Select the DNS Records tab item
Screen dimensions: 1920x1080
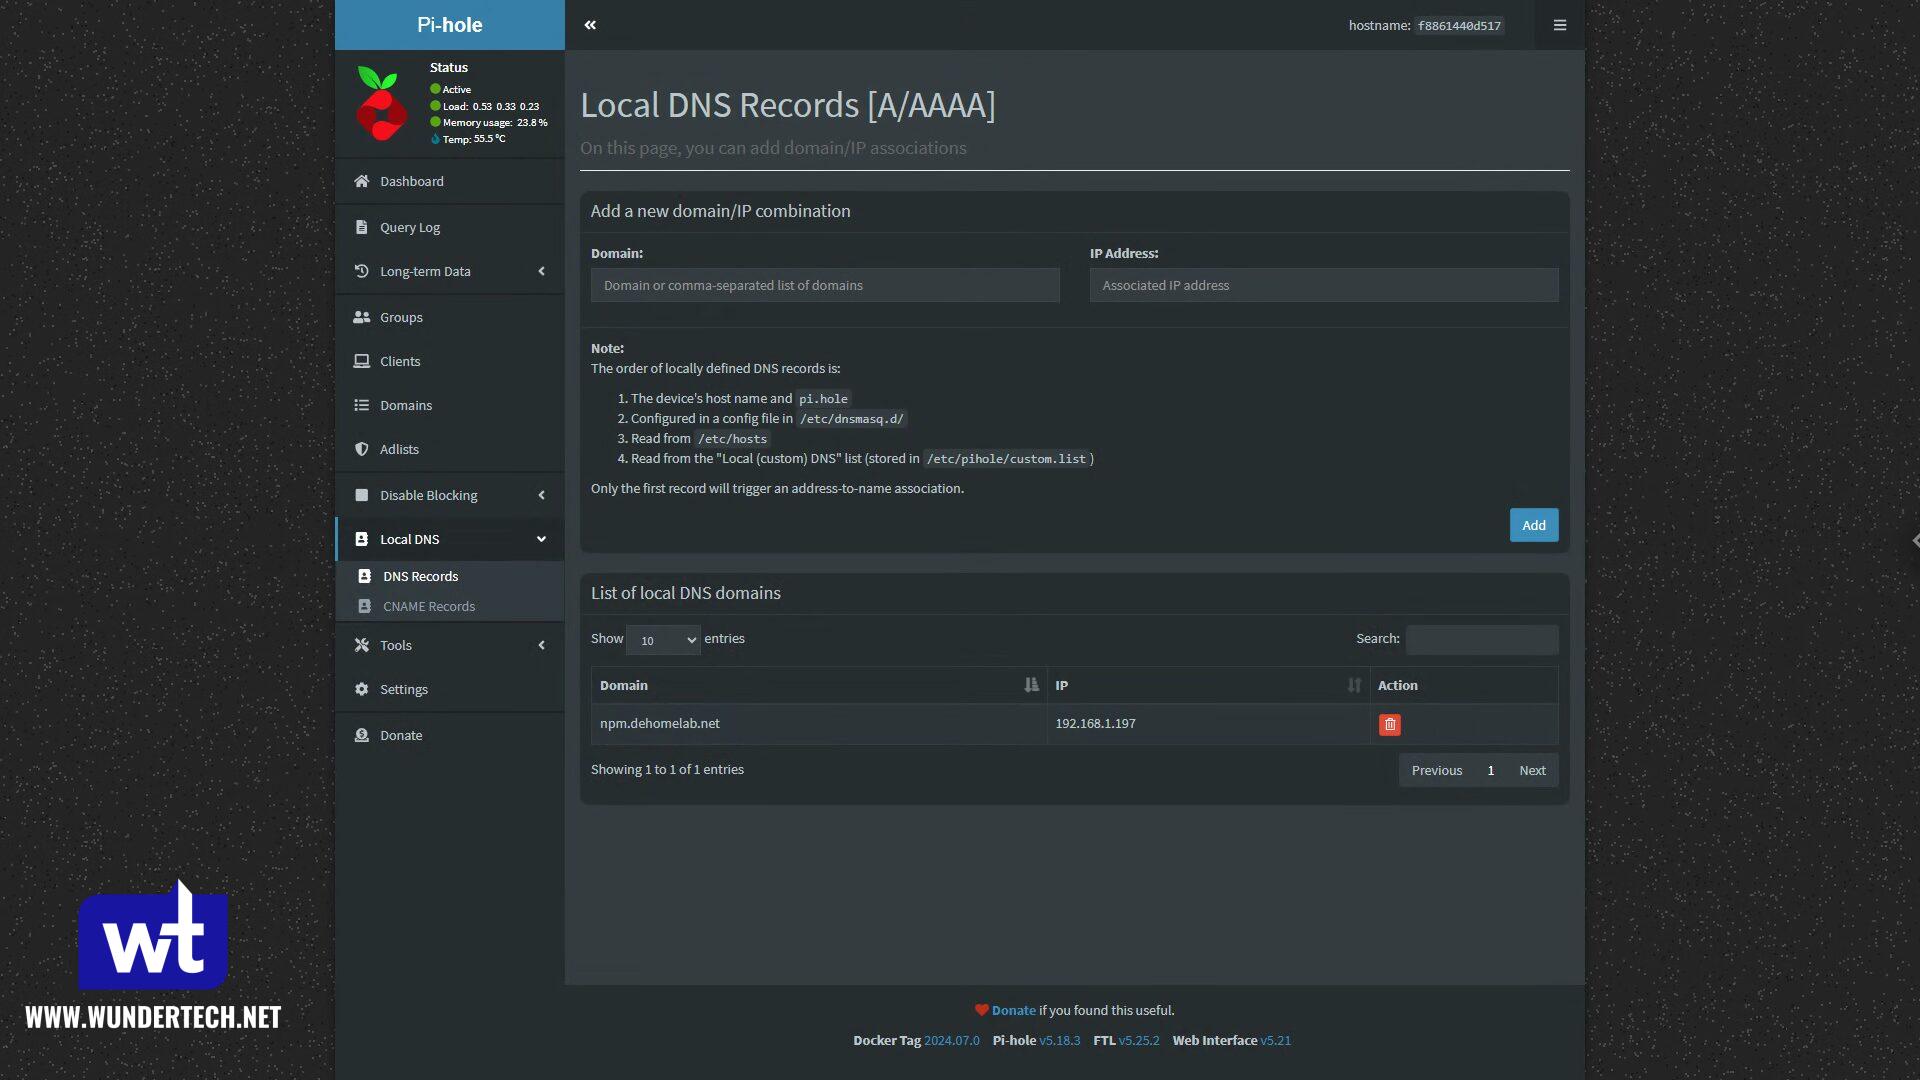click(x=419, y=575)
